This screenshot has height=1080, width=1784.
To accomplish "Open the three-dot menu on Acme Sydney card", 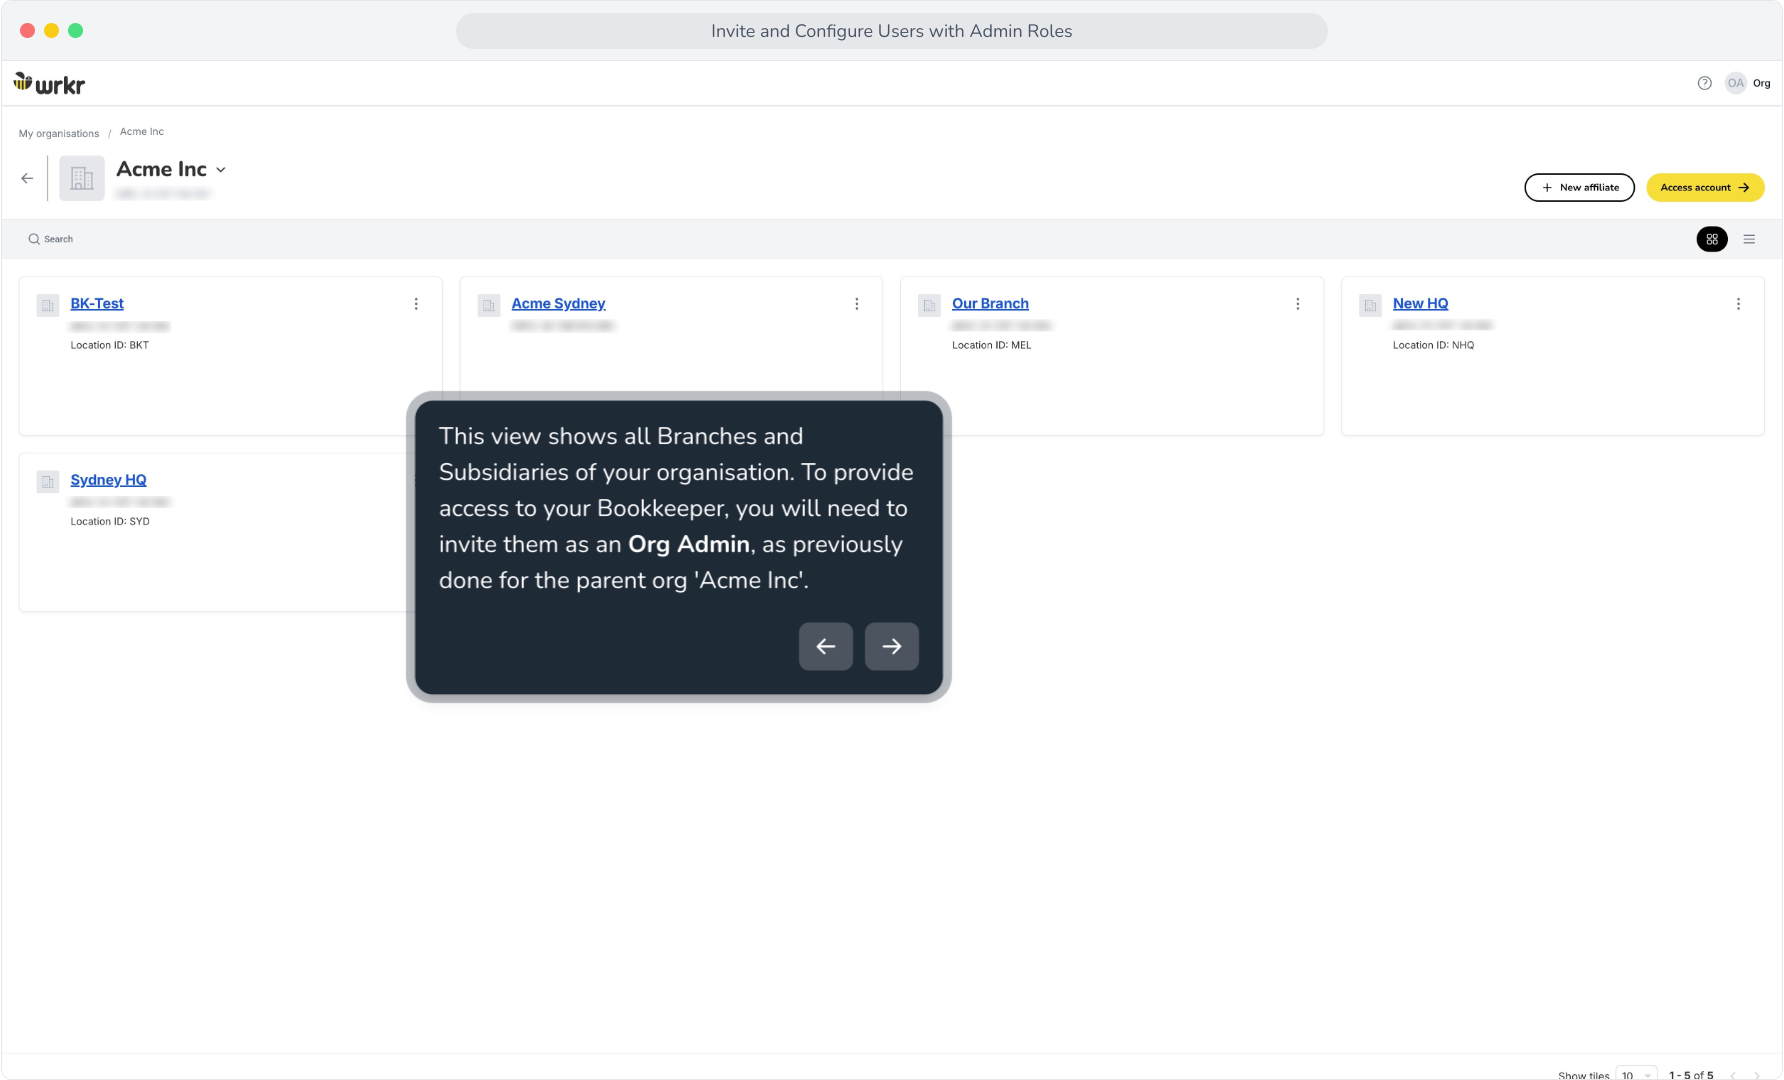I will [857, 304].
